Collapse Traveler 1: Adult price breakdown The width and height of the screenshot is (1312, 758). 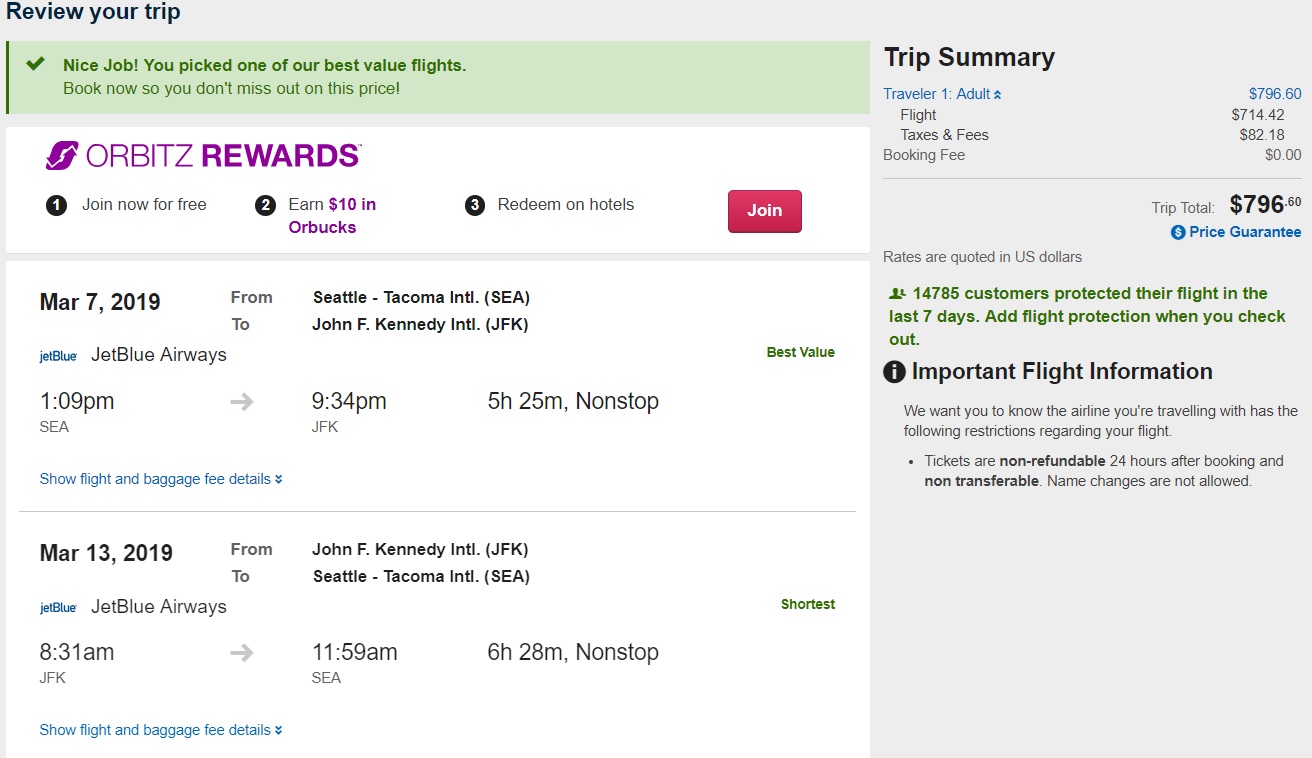(941, 94)
